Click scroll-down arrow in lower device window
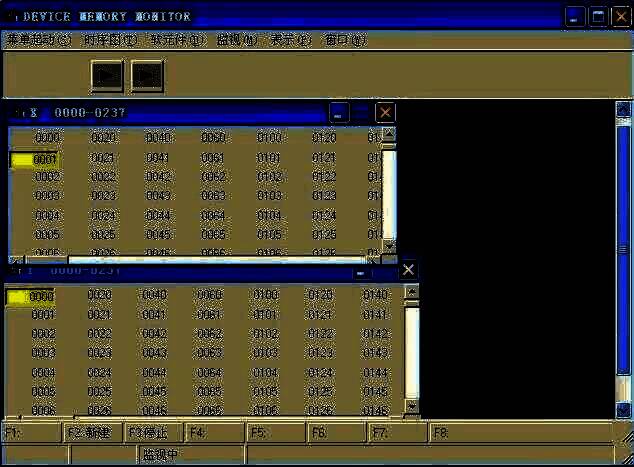The image size is (634, 467). tap(411, 406)
